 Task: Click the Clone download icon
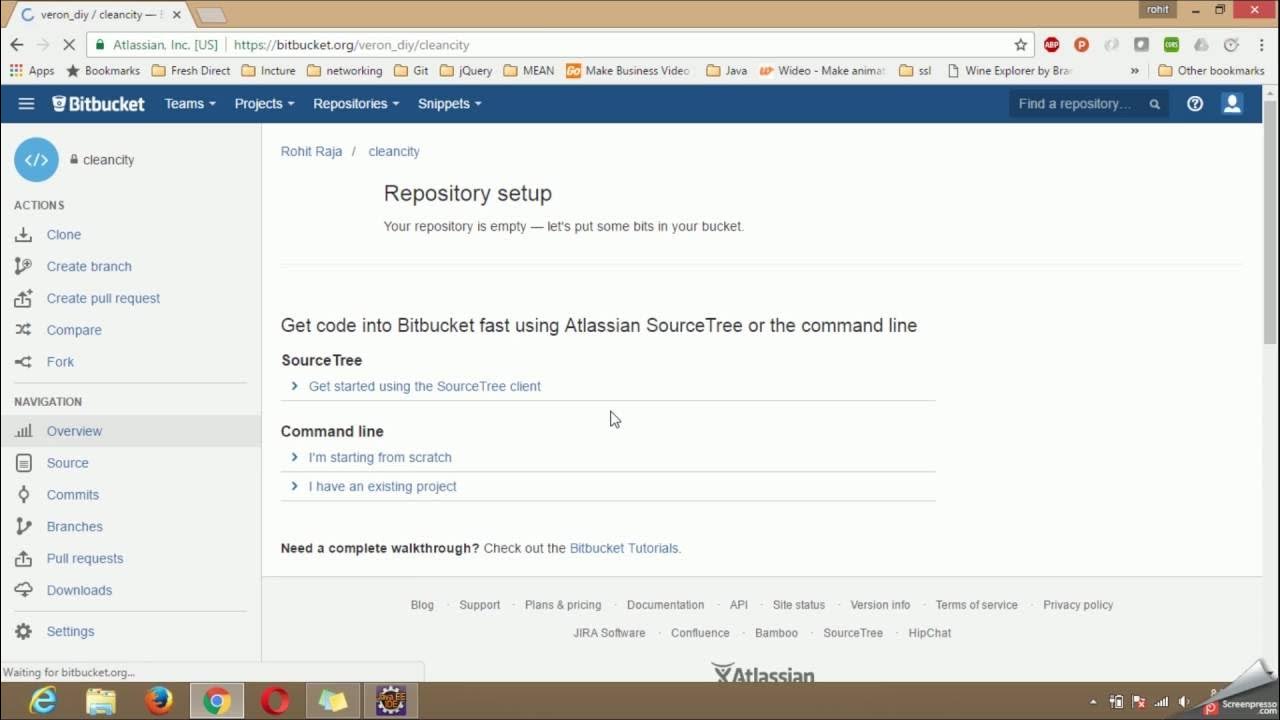[24, 235]
